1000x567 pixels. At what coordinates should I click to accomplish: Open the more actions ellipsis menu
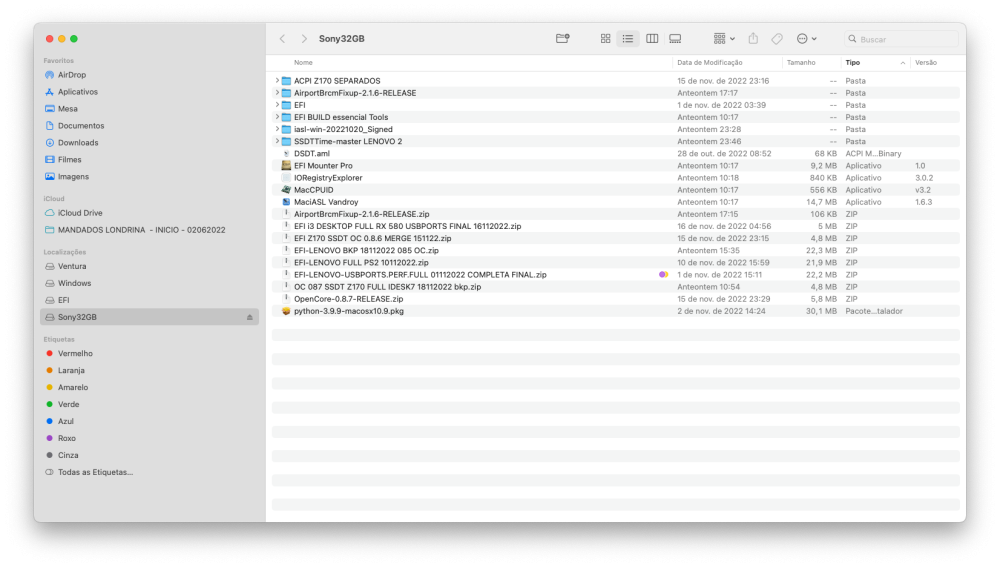[x=806, y=39]
